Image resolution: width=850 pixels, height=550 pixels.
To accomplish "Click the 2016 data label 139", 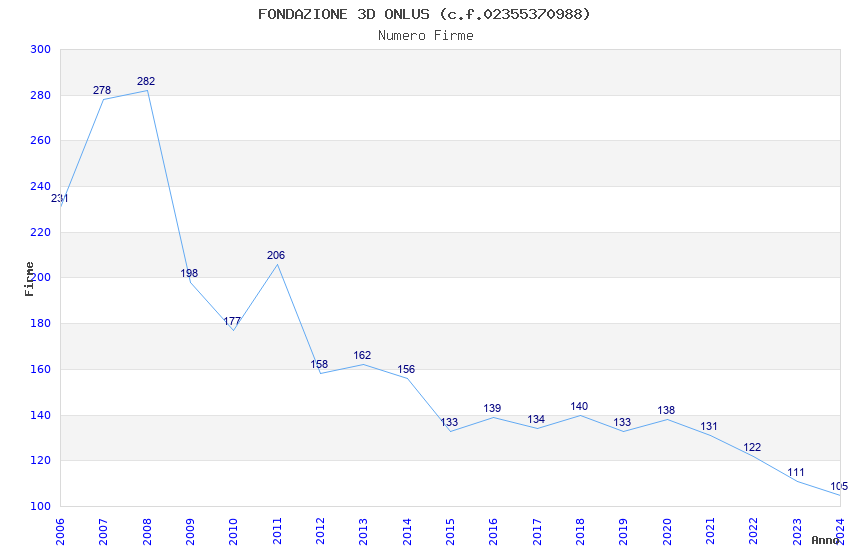I will (492, 409).
